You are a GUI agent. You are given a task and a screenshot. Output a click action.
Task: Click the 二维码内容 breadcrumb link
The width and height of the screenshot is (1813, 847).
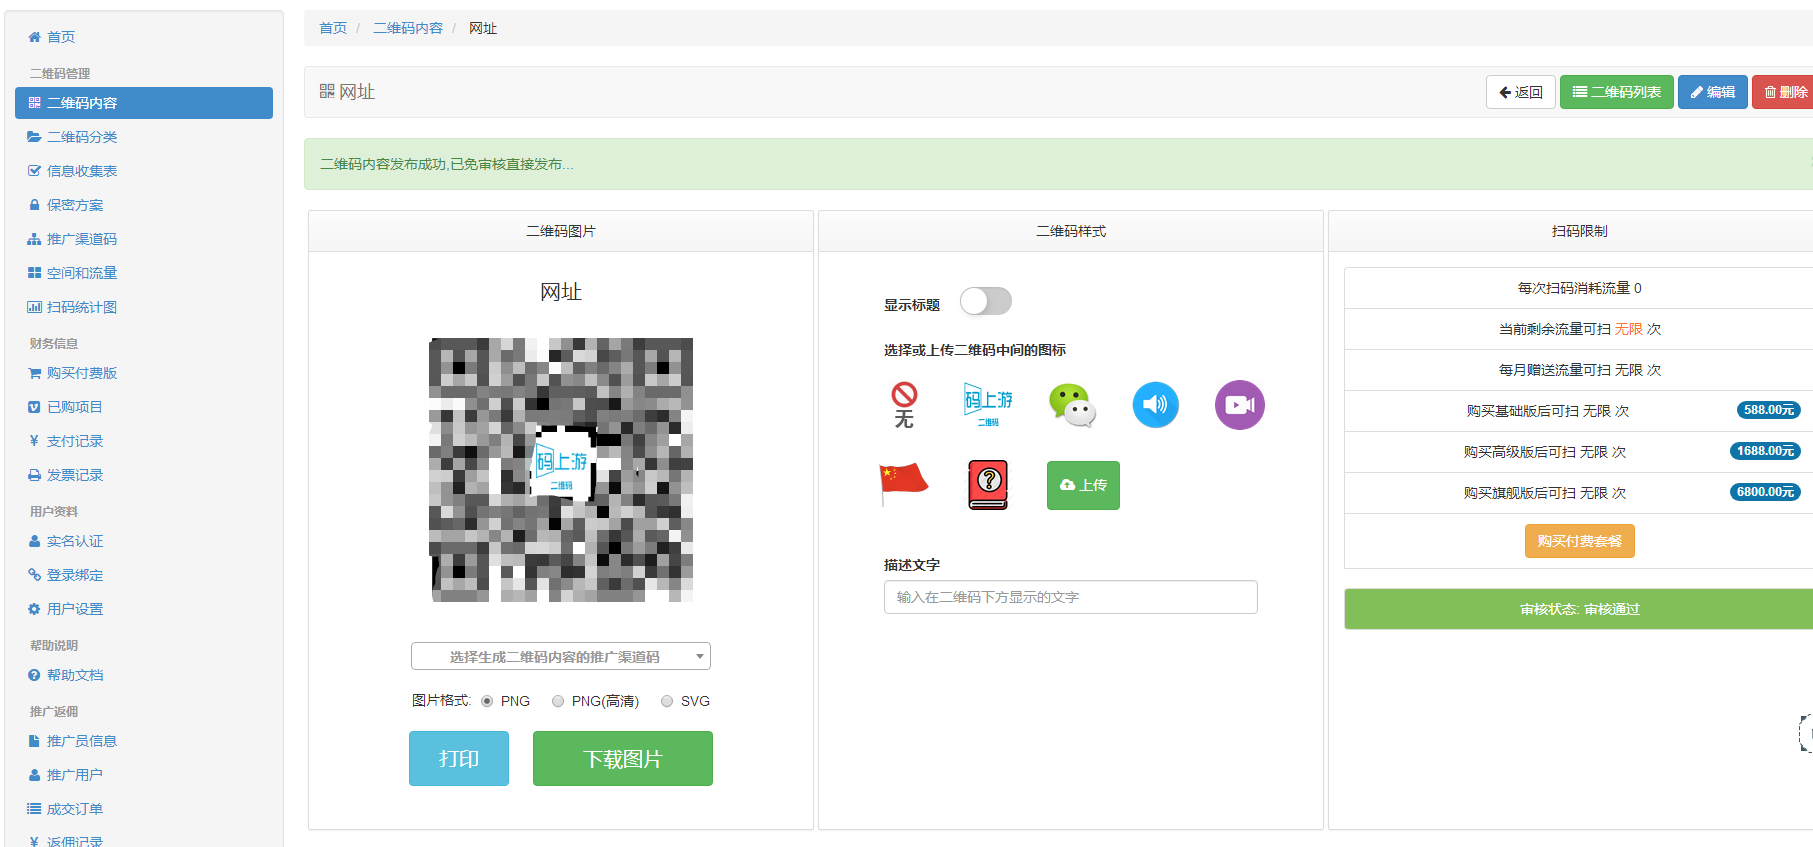click(408, 28)
